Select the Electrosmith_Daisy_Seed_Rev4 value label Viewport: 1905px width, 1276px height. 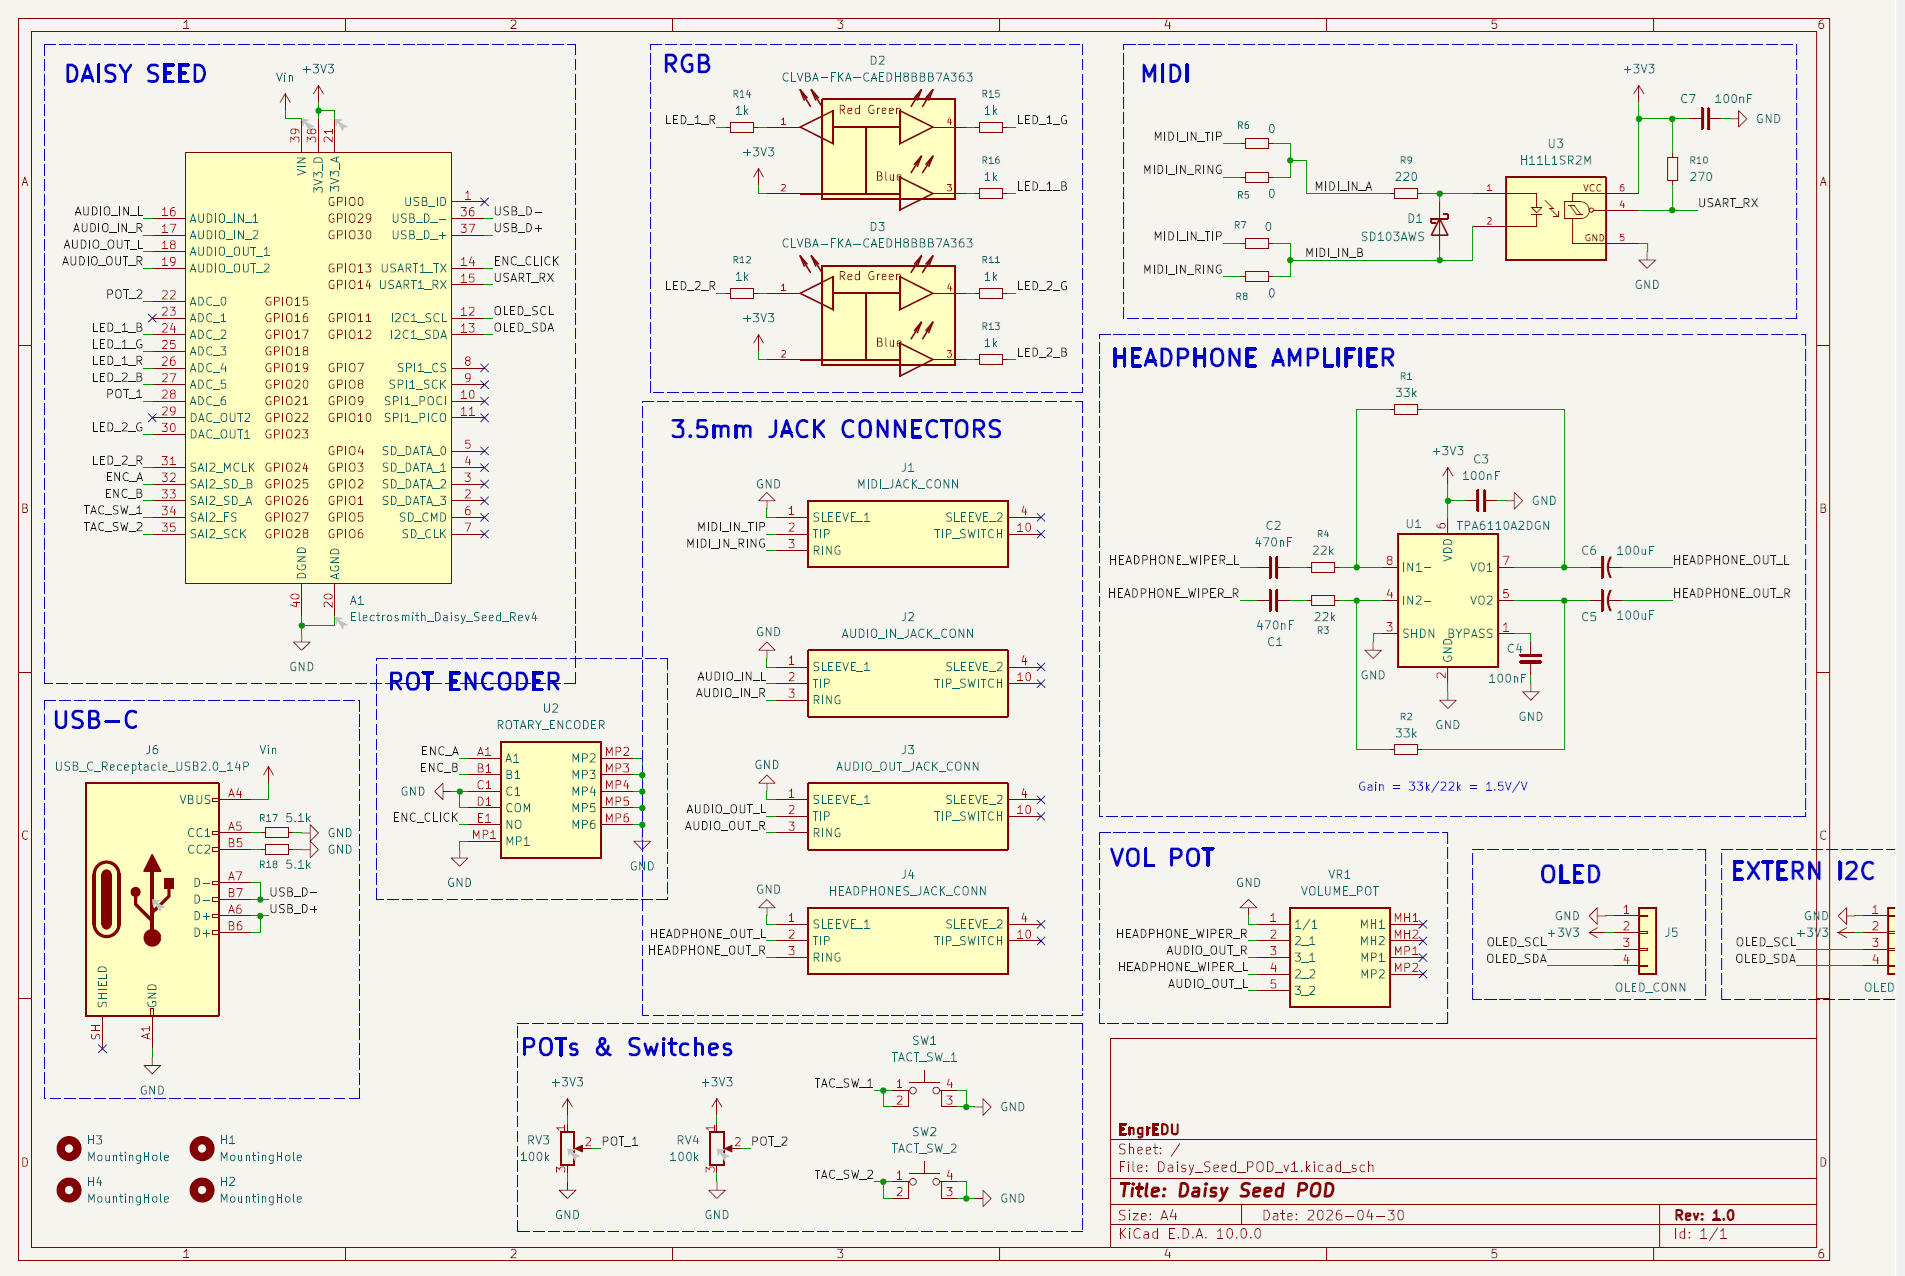pos(443,617)
